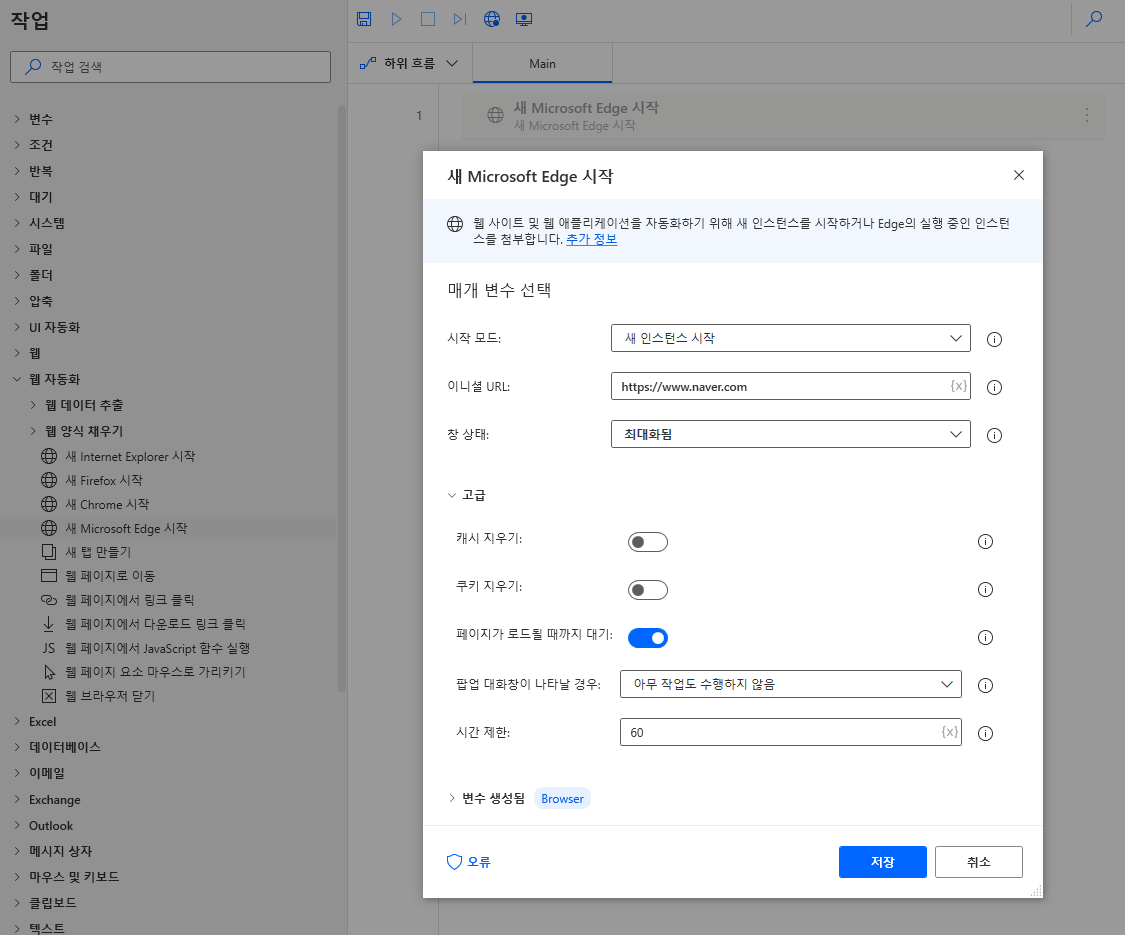Viewport: 1125px width, 935px height.
Task: Insert variable in 이니셜 URL field
Action: coord(959,386)
